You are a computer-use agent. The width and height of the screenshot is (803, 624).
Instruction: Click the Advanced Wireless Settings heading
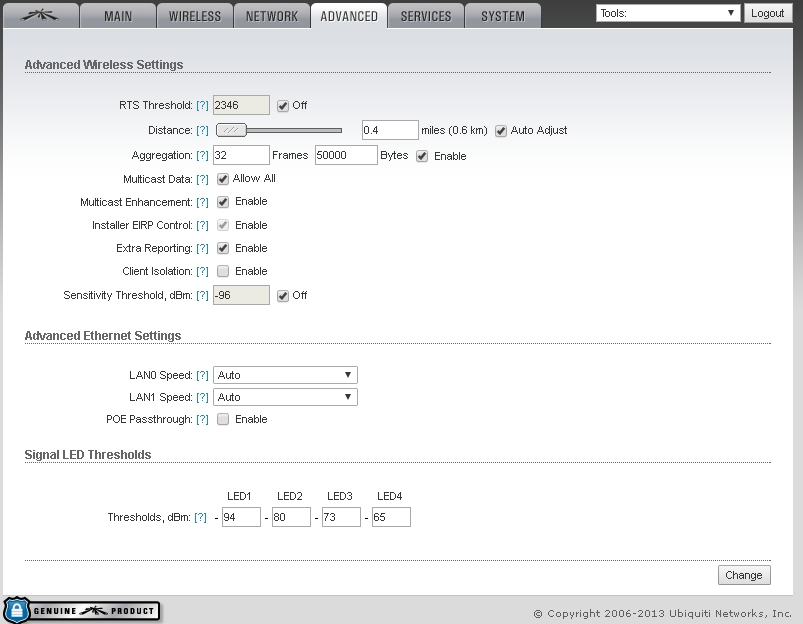click(x=104, y=65)
